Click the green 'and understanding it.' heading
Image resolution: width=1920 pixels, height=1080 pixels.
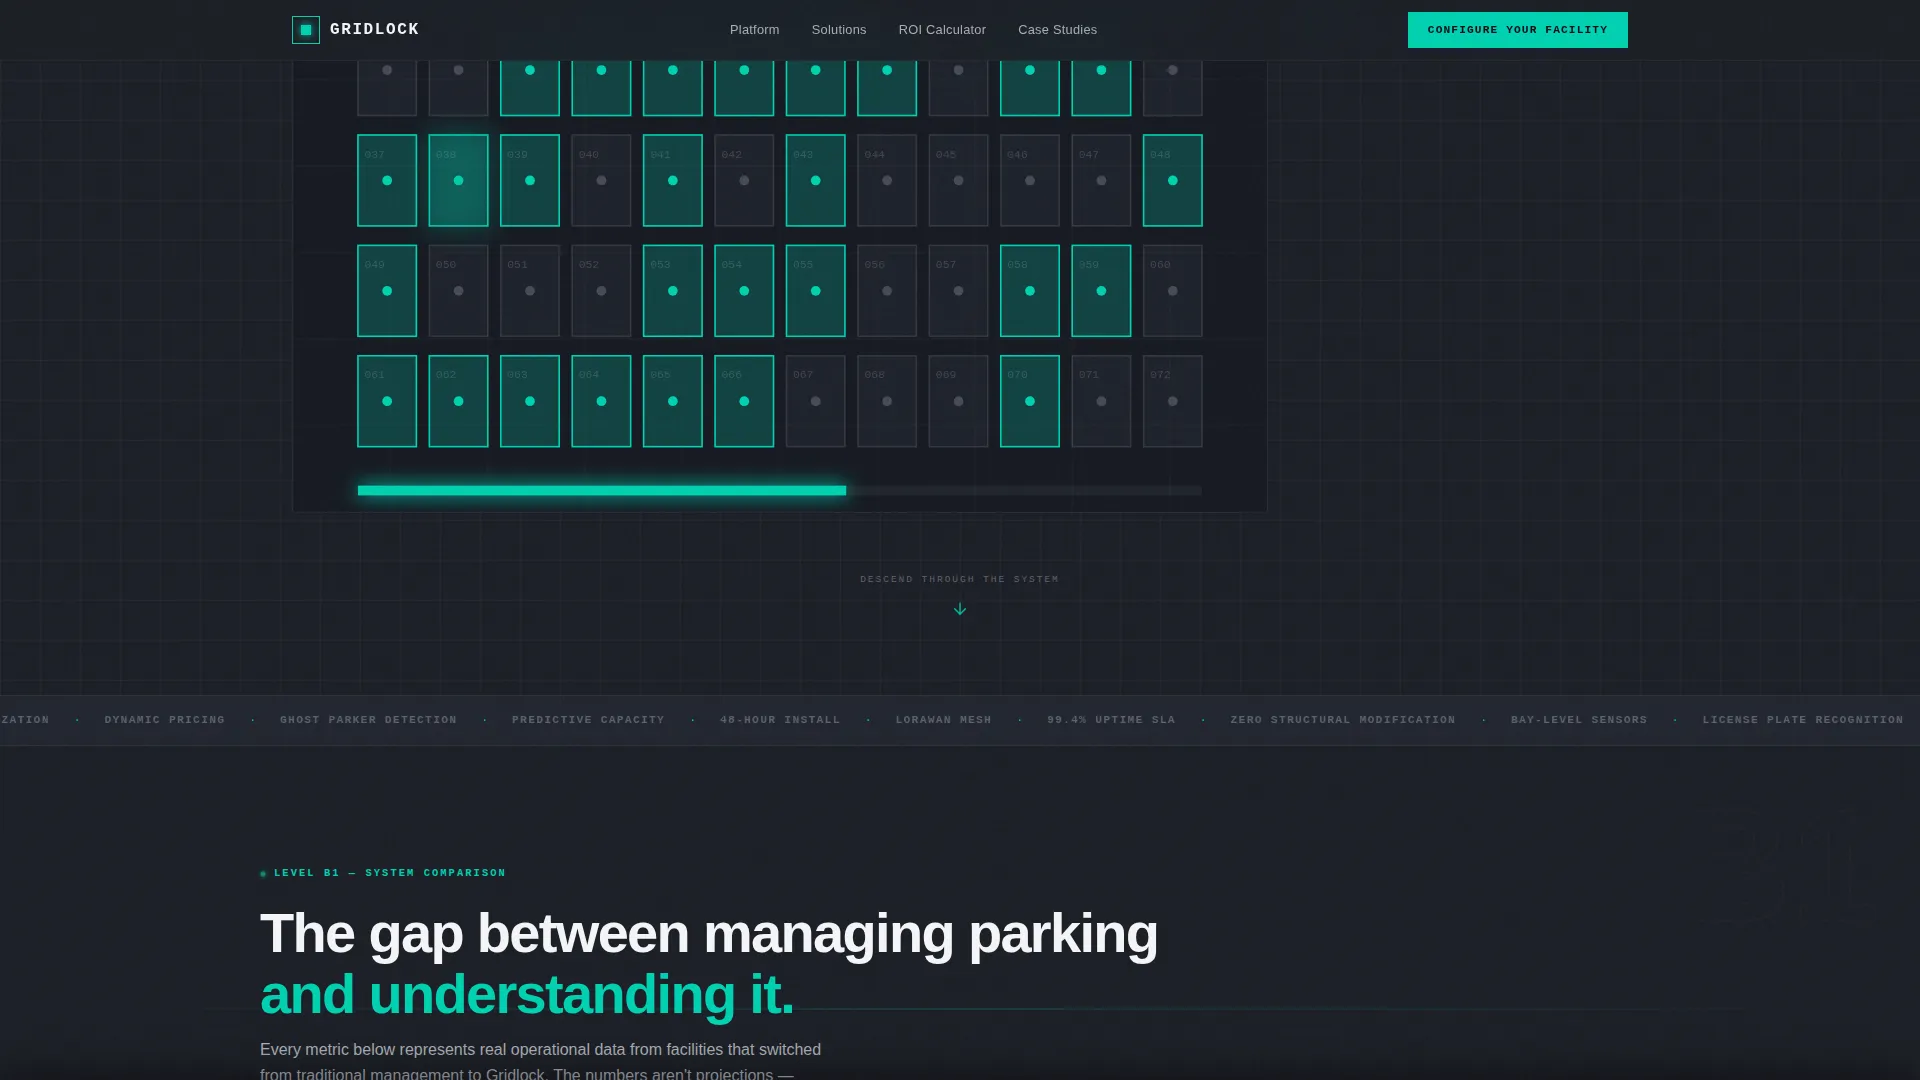click(527, 994)
